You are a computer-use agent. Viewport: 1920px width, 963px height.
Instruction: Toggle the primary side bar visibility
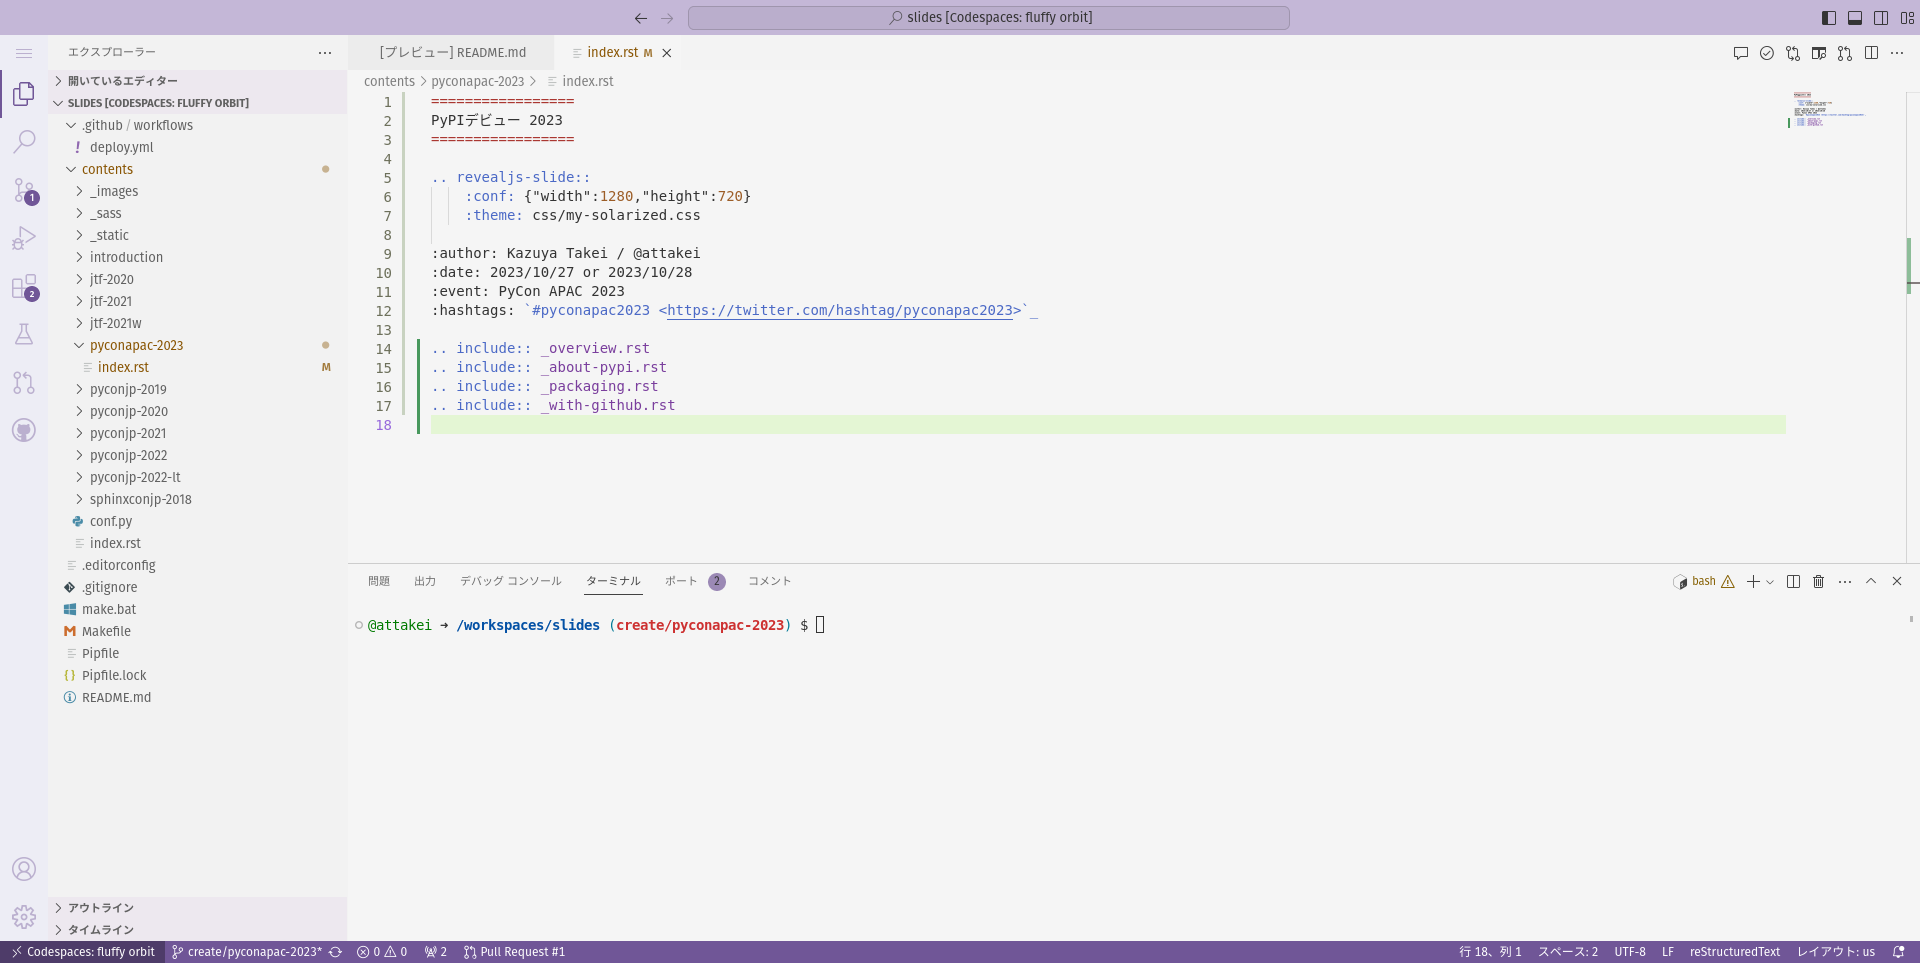click(1828, 18)
